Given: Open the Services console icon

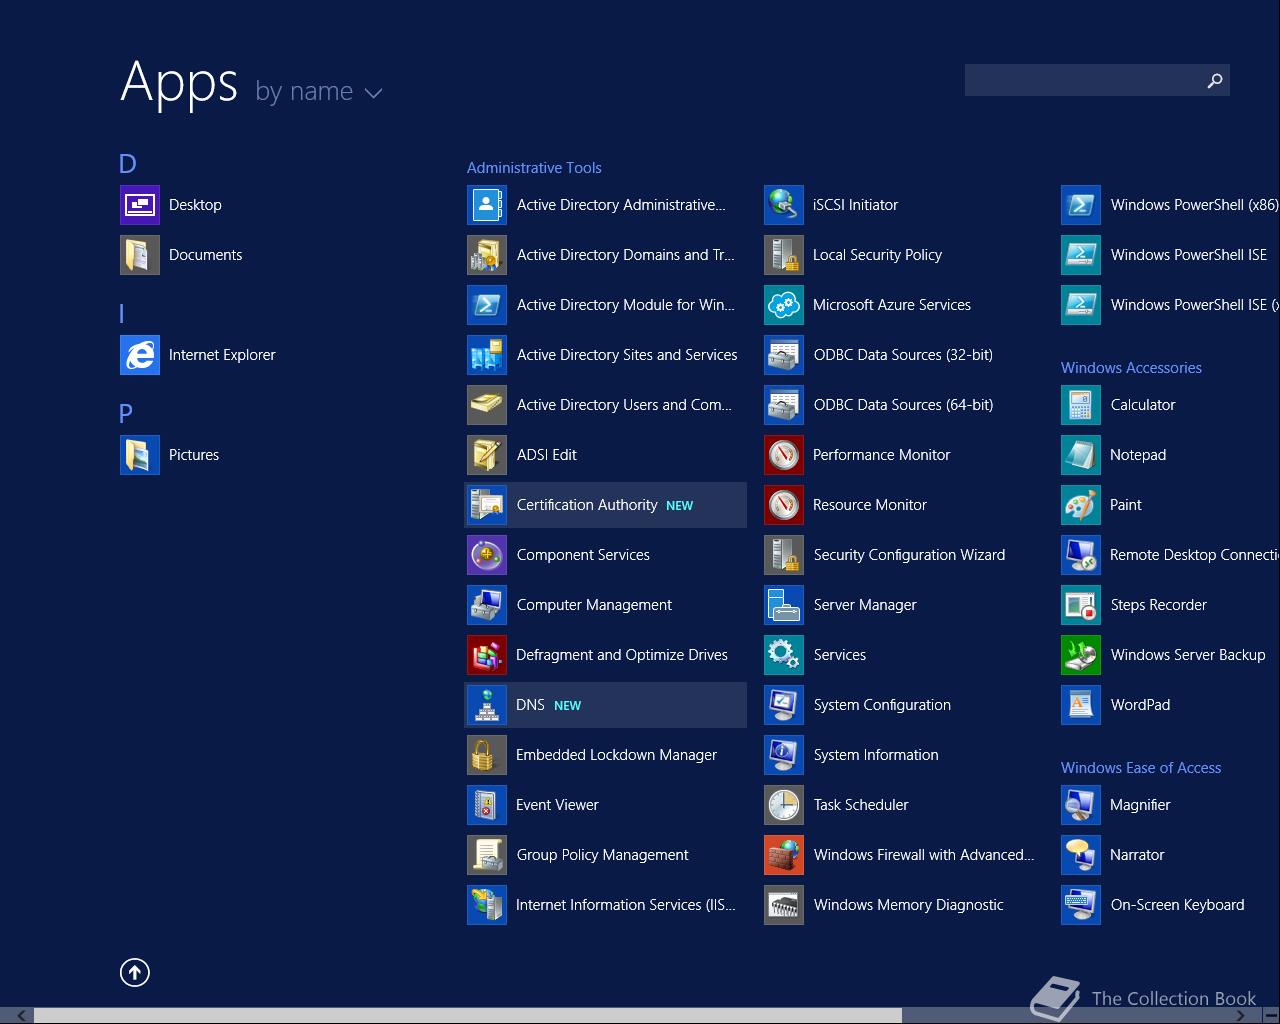Looking at the screenshot, I should (x=784, y=655).
